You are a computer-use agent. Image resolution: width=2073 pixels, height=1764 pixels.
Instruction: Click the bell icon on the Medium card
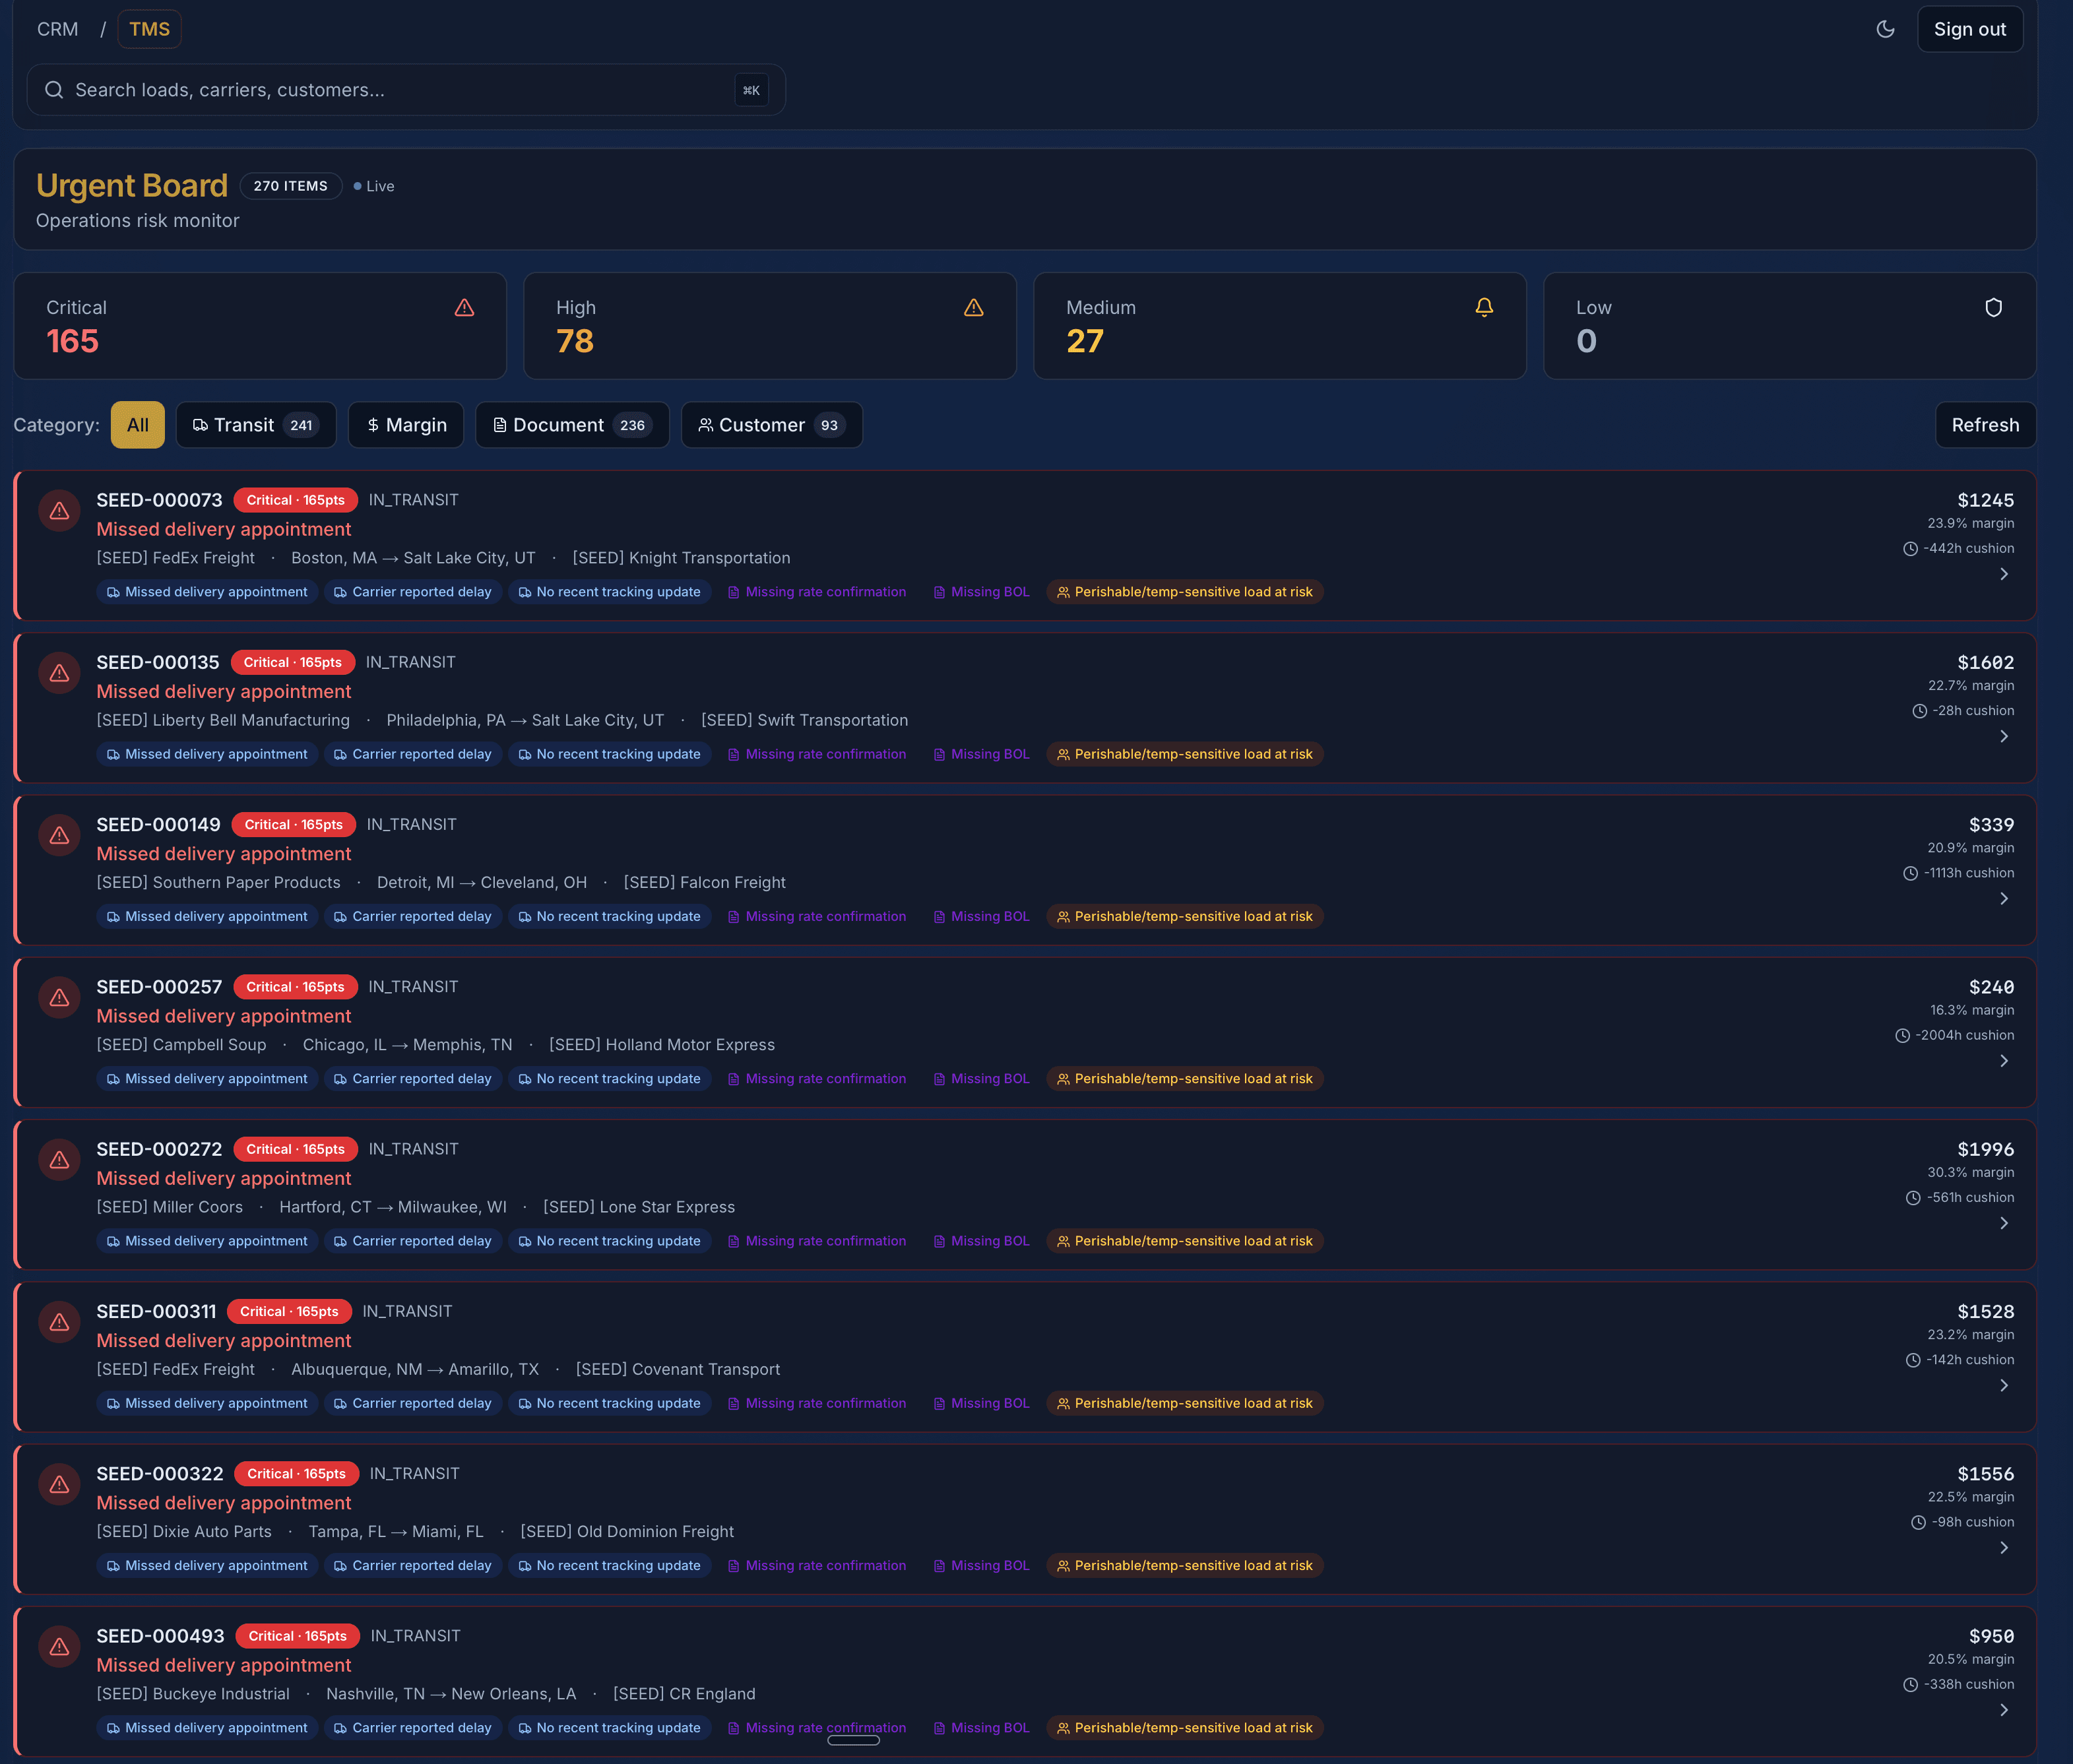tap(1484, 308)
